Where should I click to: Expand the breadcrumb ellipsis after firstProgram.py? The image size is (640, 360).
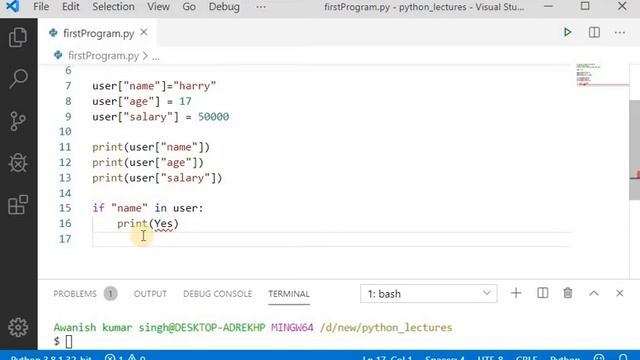tap(156, 56)
